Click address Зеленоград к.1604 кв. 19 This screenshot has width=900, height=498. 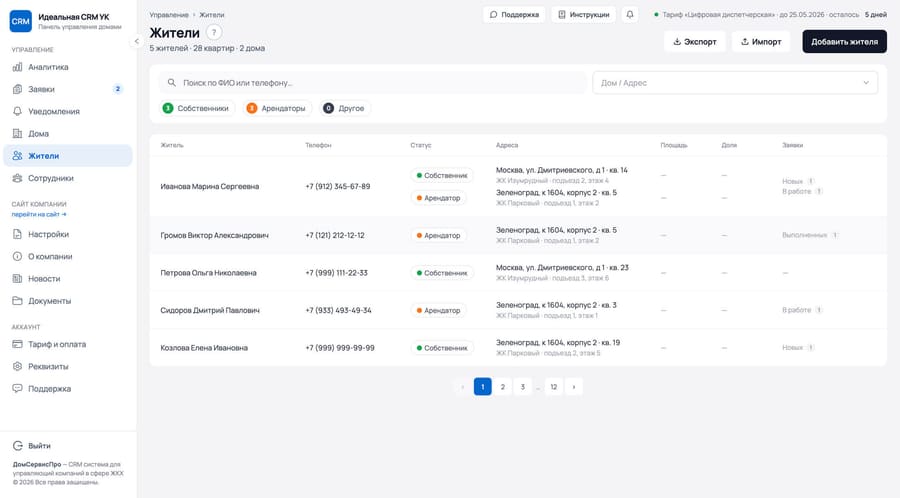(558, 343)
